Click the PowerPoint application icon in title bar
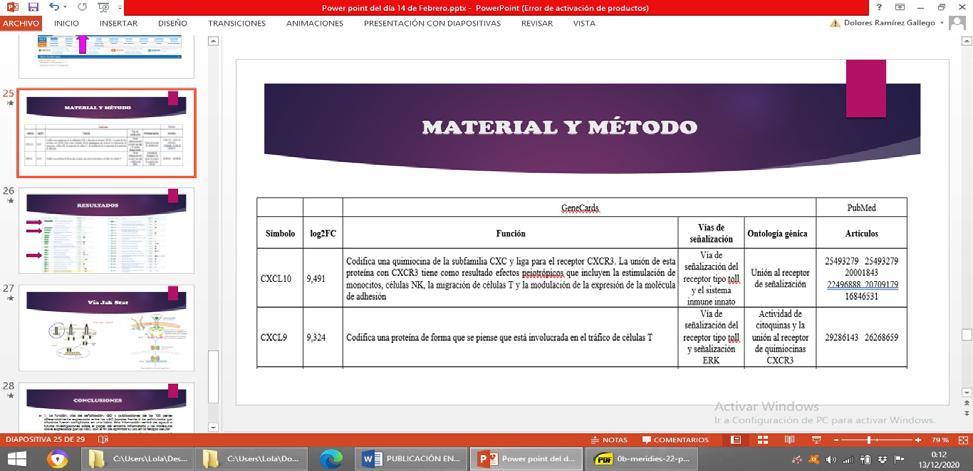Image resolution: width=973 pixels, height=471 pixels. [x=11, y=7]
